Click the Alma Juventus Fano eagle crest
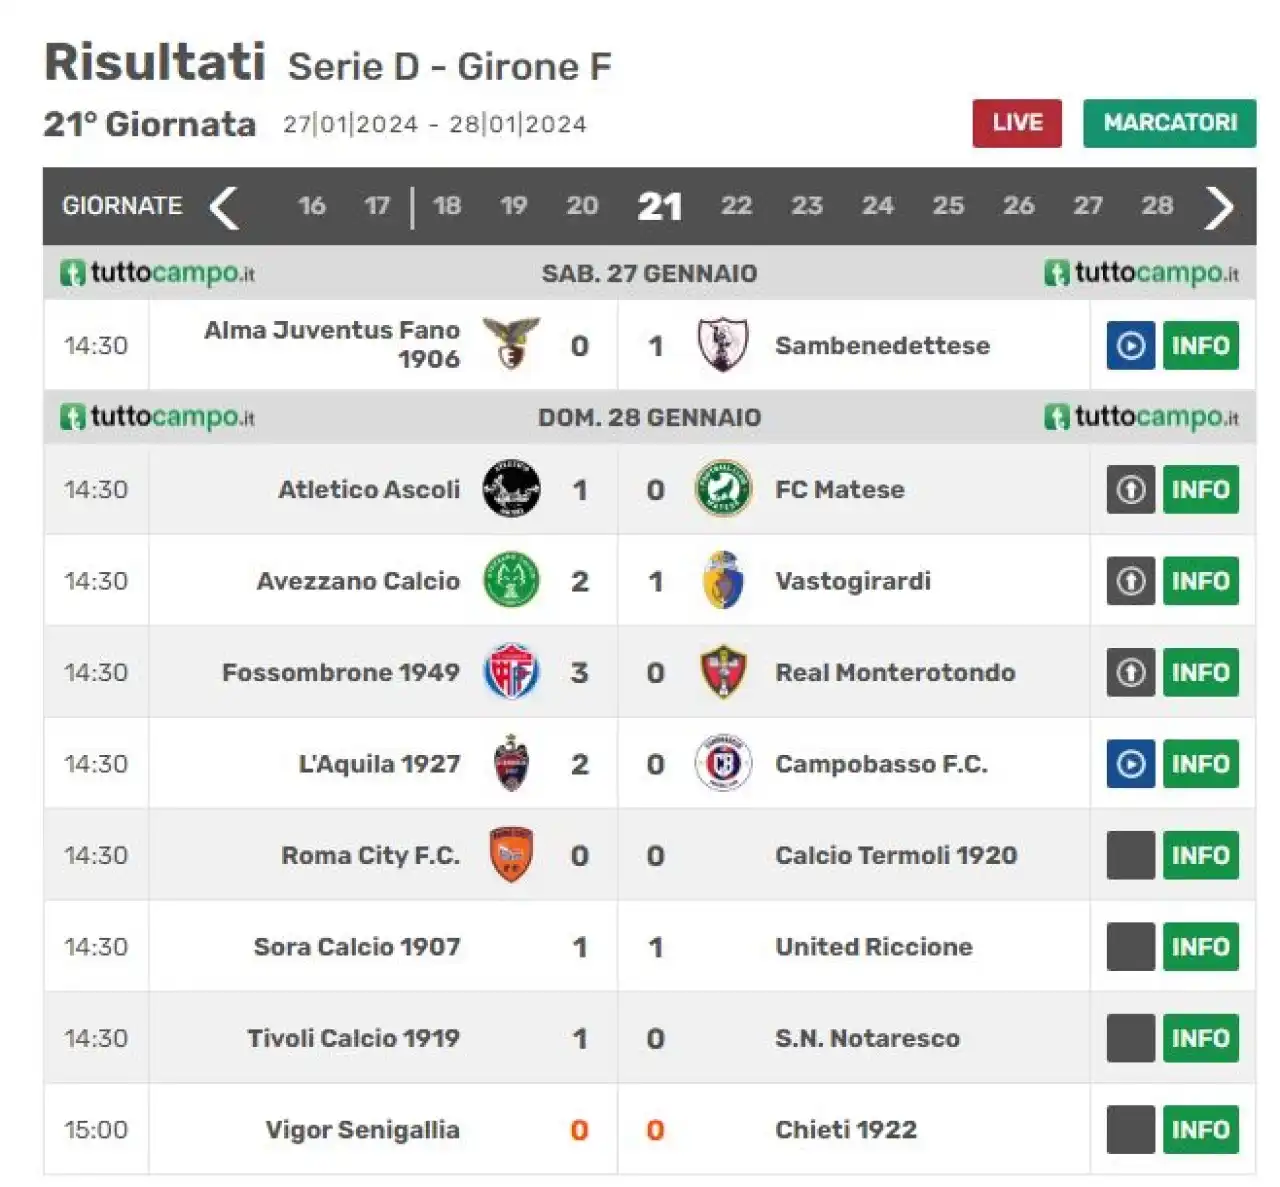This screenshot has width=1280, height=1187. point(511,344)
